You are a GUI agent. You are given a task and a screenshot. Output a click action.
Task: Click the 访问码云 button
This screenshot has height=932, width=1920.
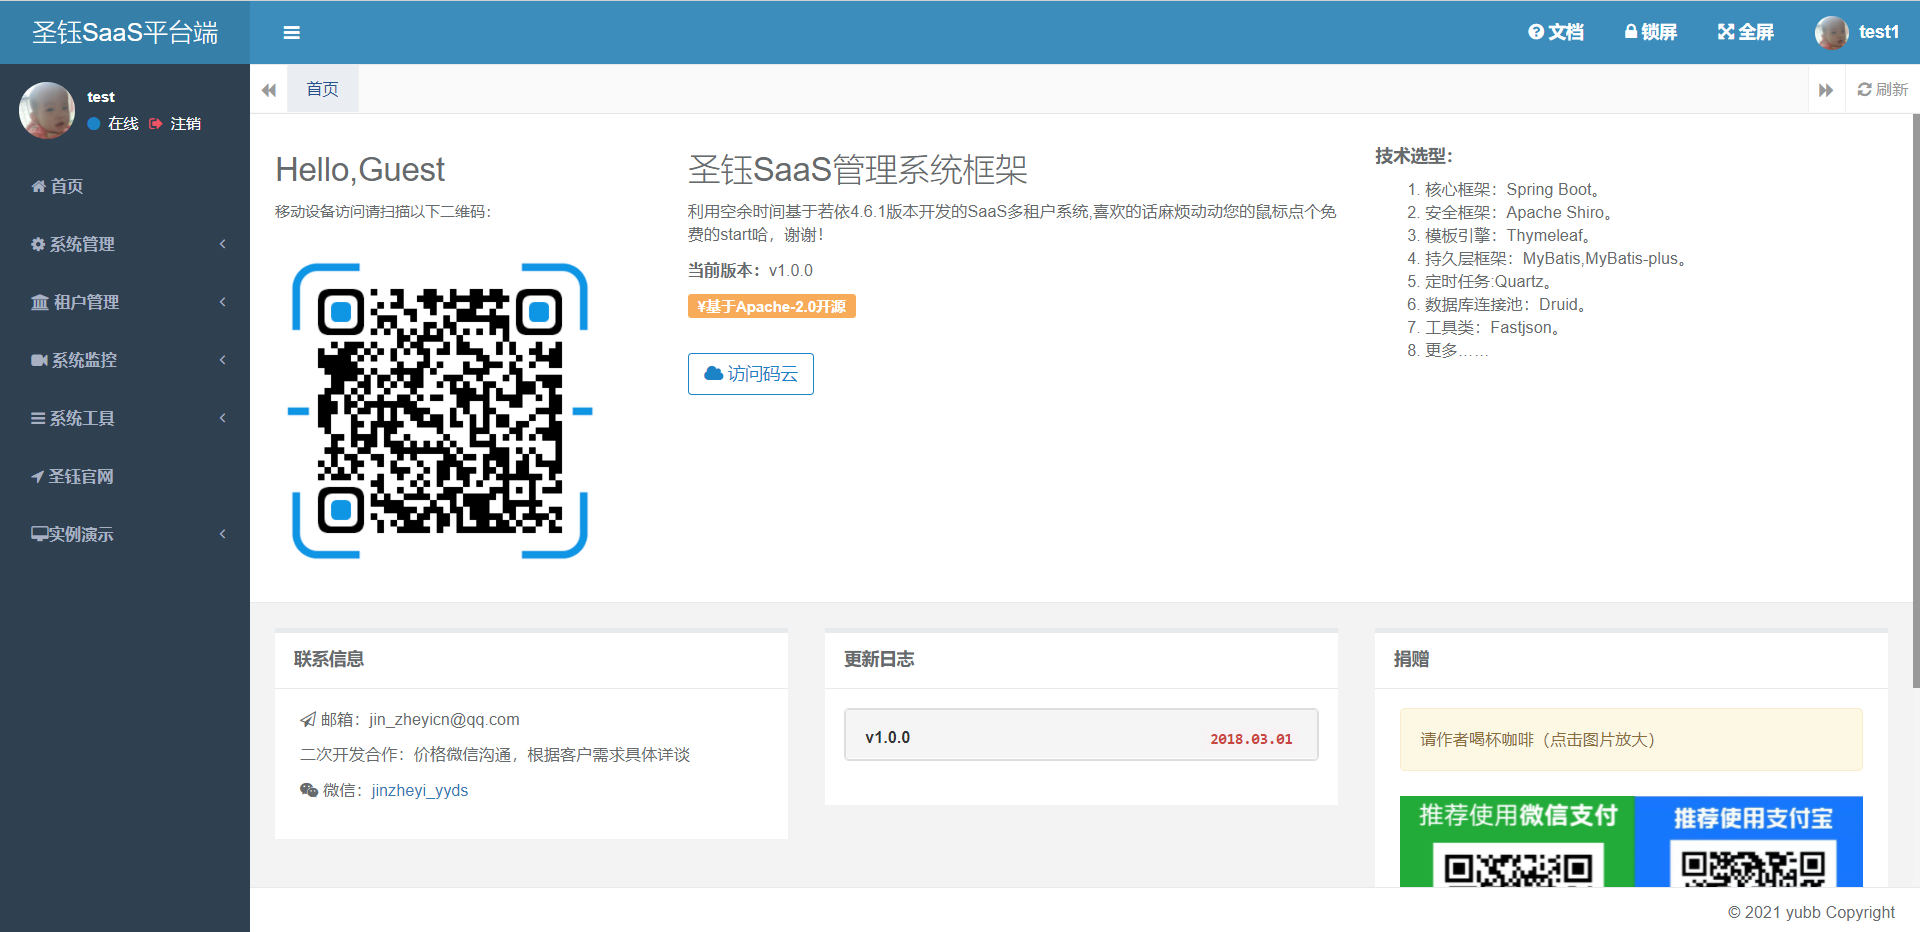click(x=751, y=374)
